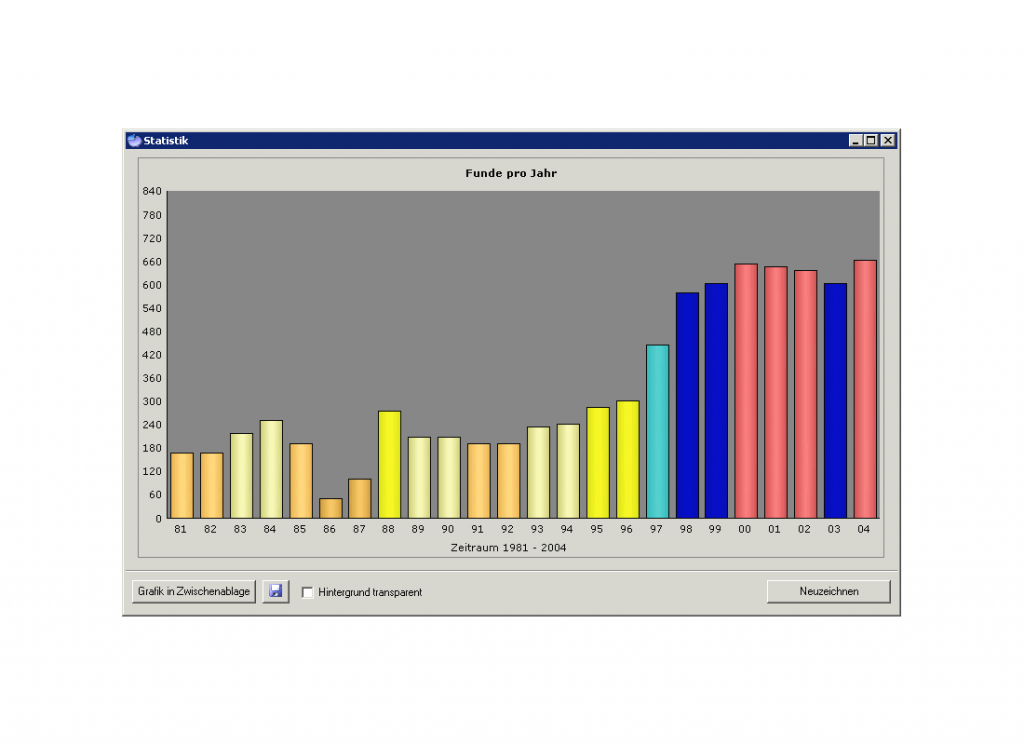The width and height of the screenshot is (1024, 745).
Task: Click the y-axis value 300
Action: [x=152, y=402]
